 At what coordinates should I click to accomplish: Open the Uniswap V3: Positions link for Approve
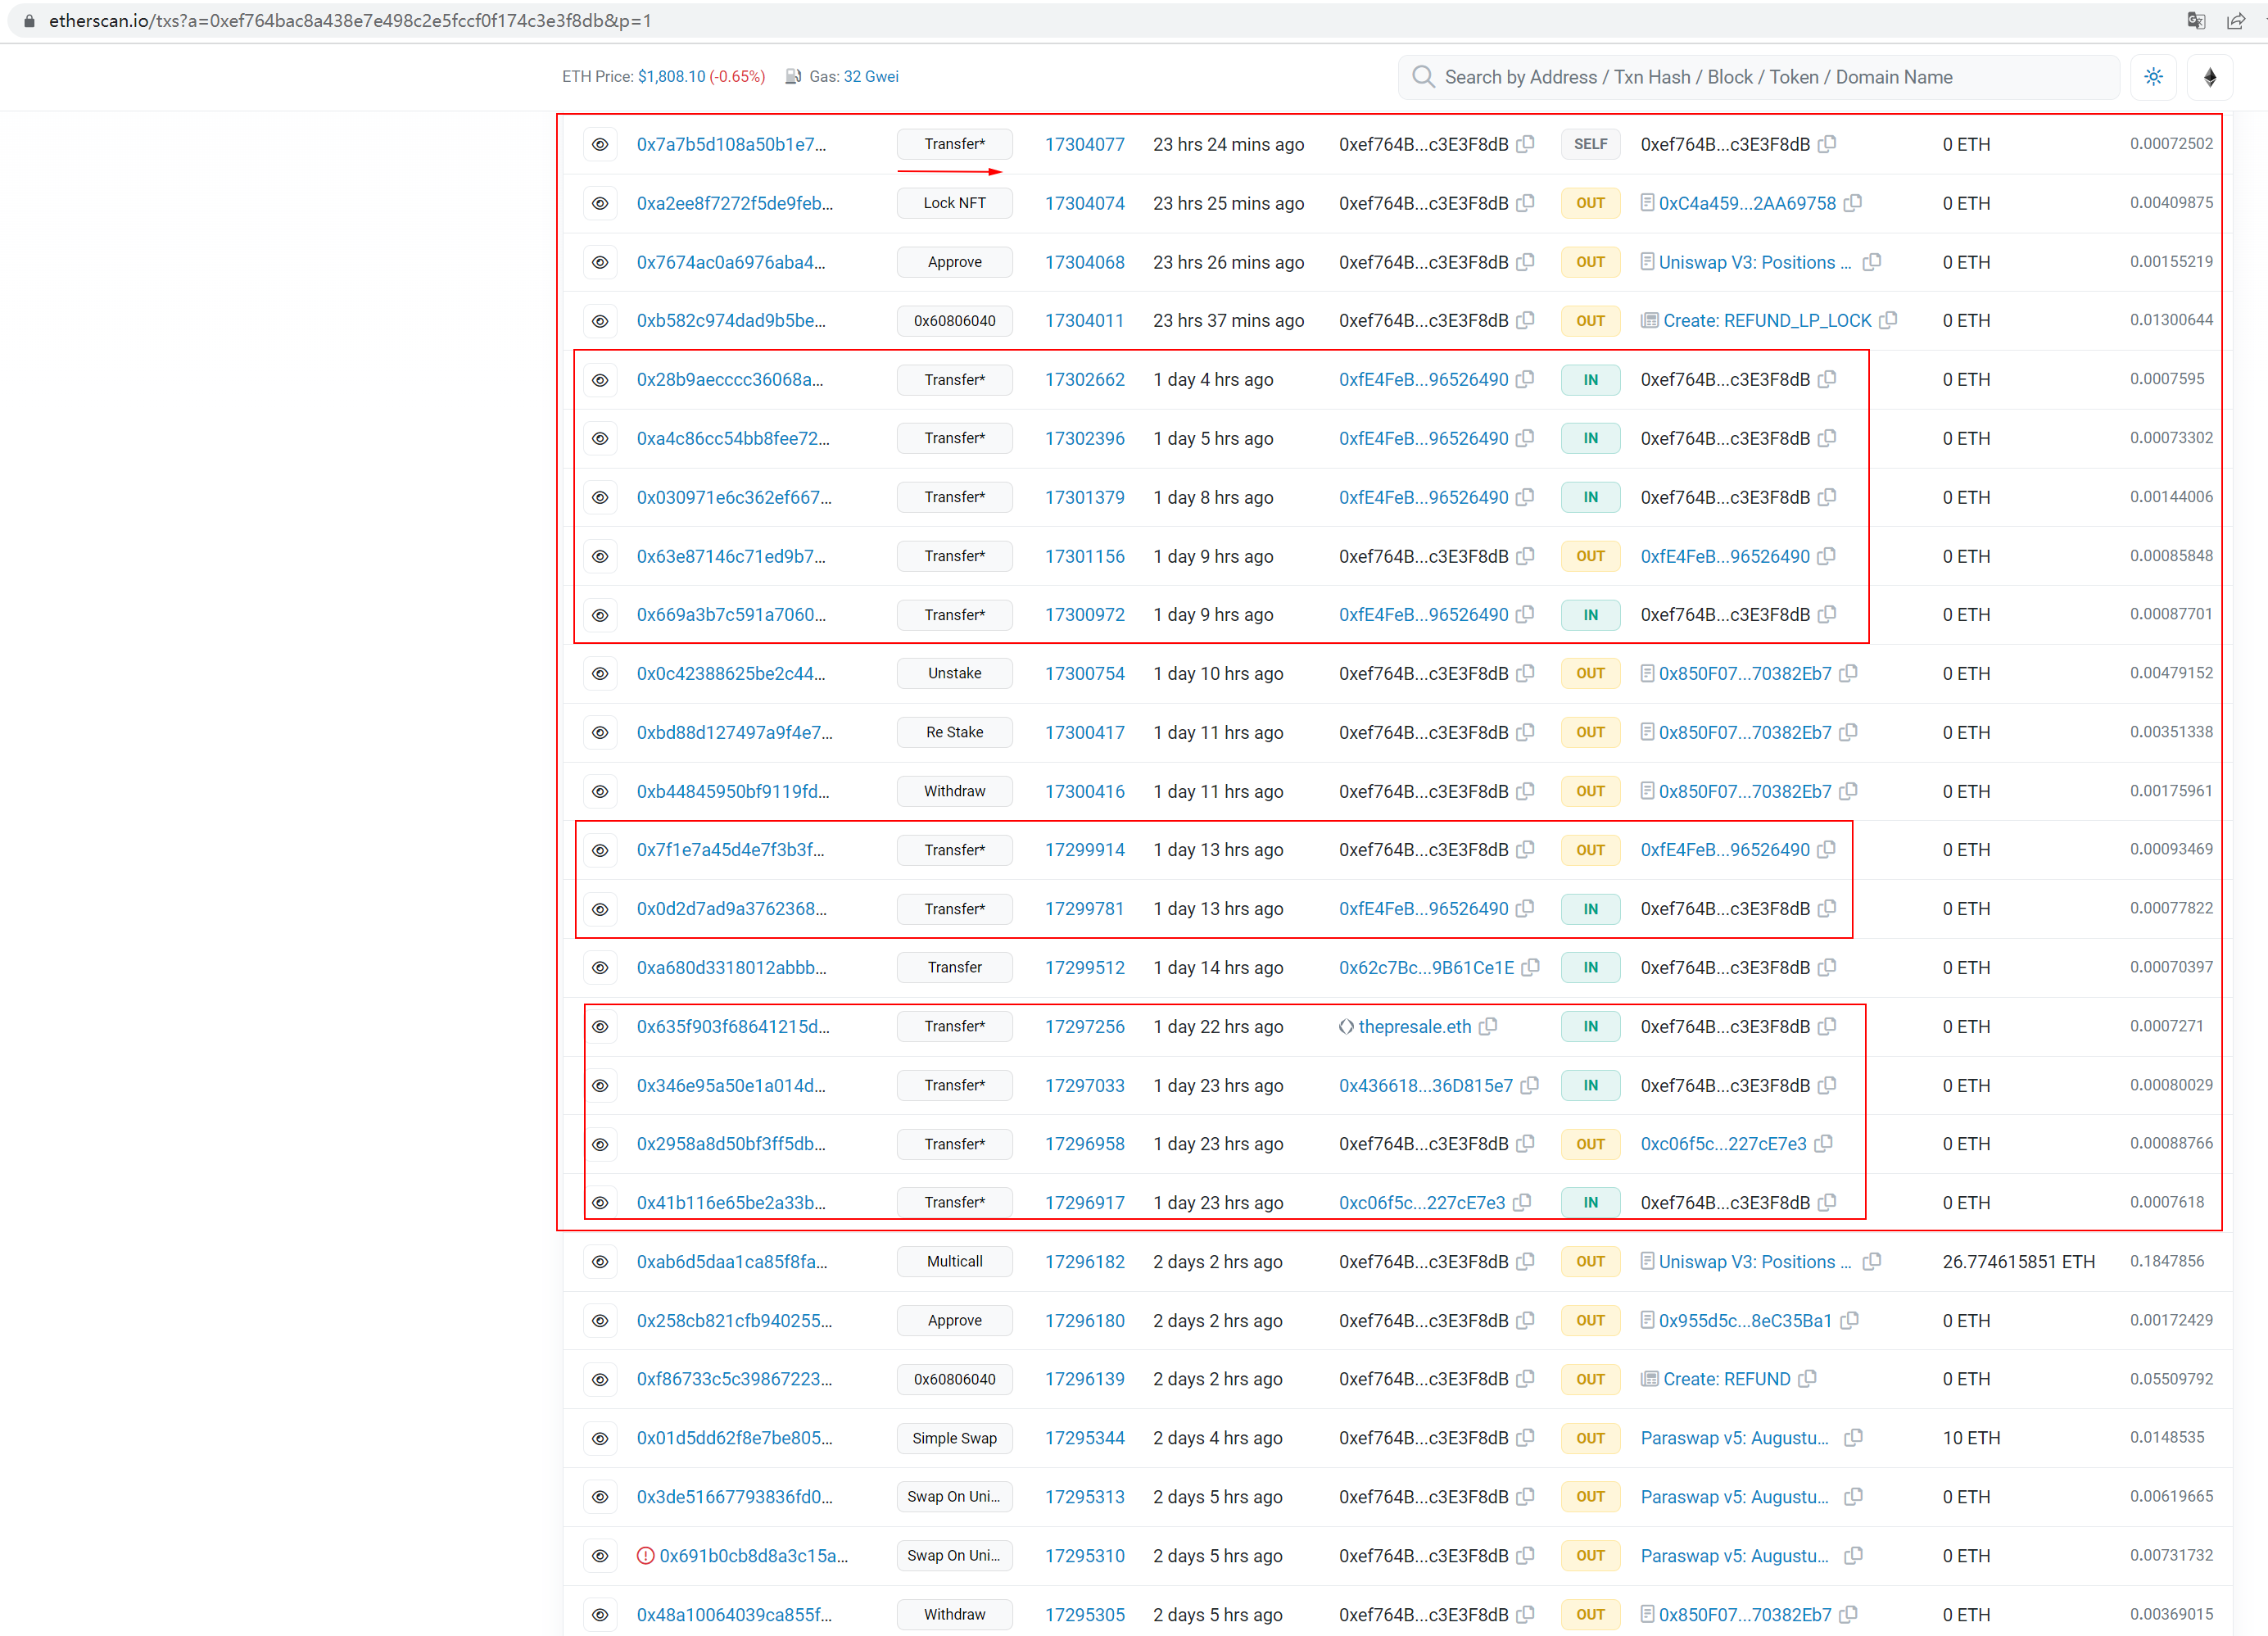click(x=1754, y=262)
